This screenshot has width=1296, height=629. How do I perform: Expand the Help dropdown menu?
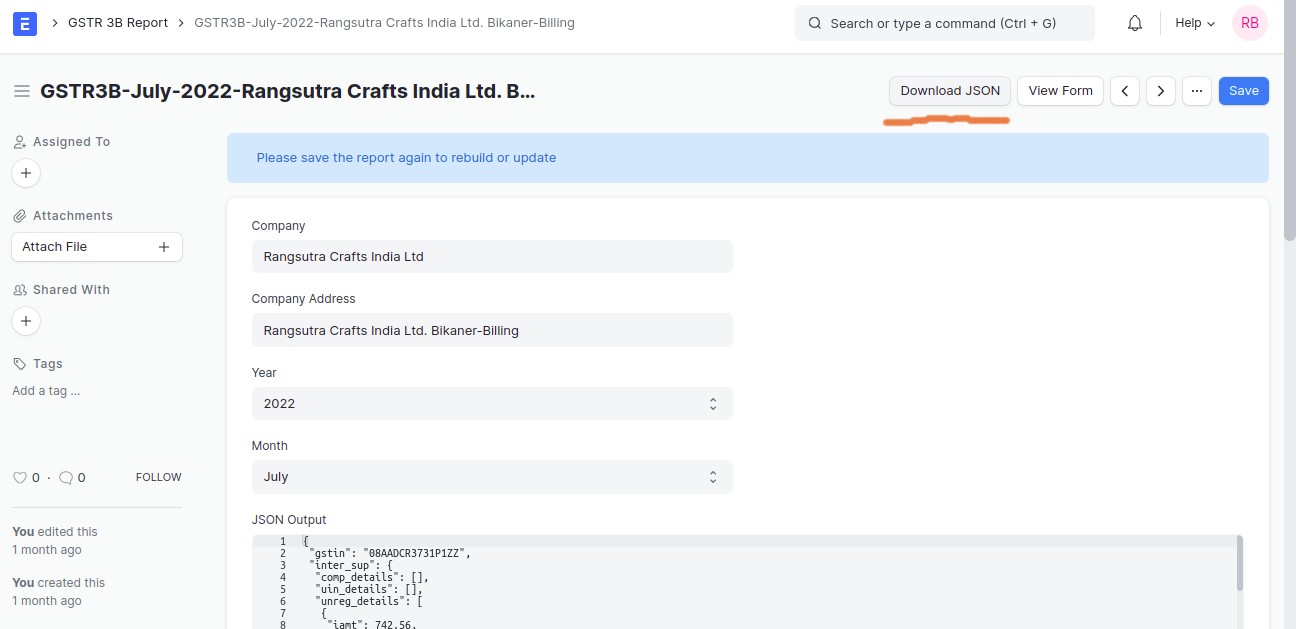(x=1195, y=23)
